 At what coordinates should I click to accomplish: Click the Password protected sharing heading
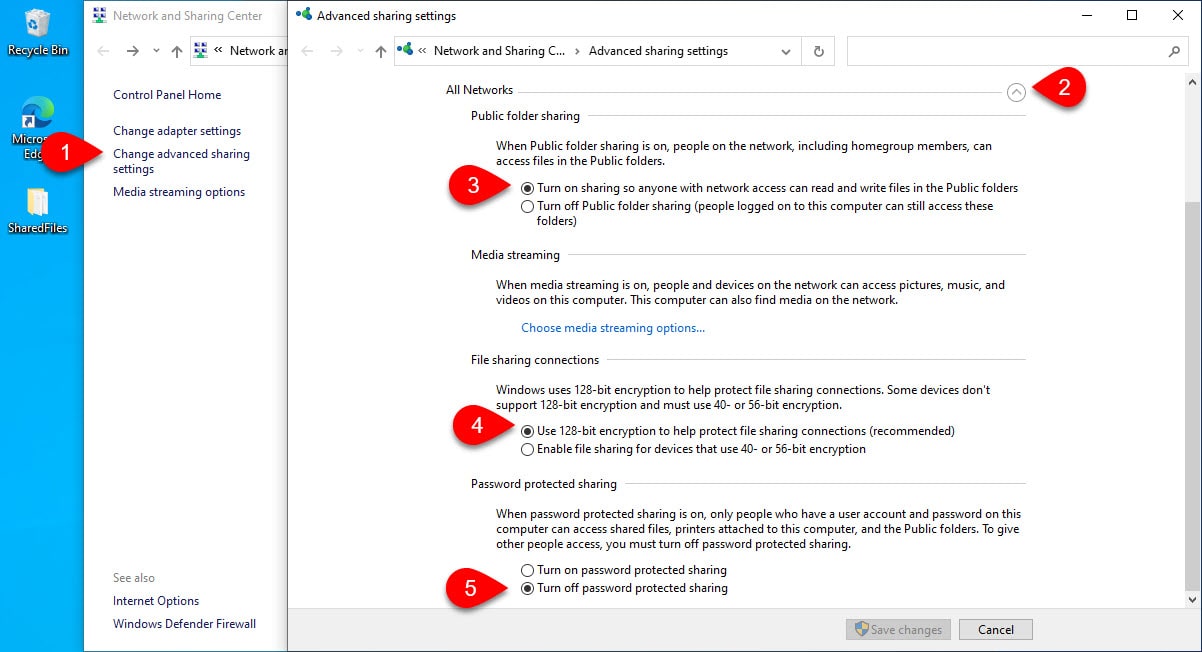pos(544,484)
